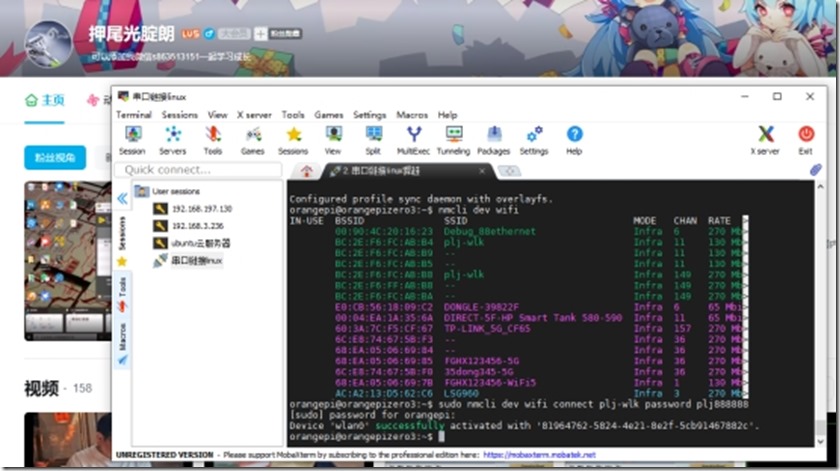Open the Sessions menu
840x471 pixels.
click(179, 115)
